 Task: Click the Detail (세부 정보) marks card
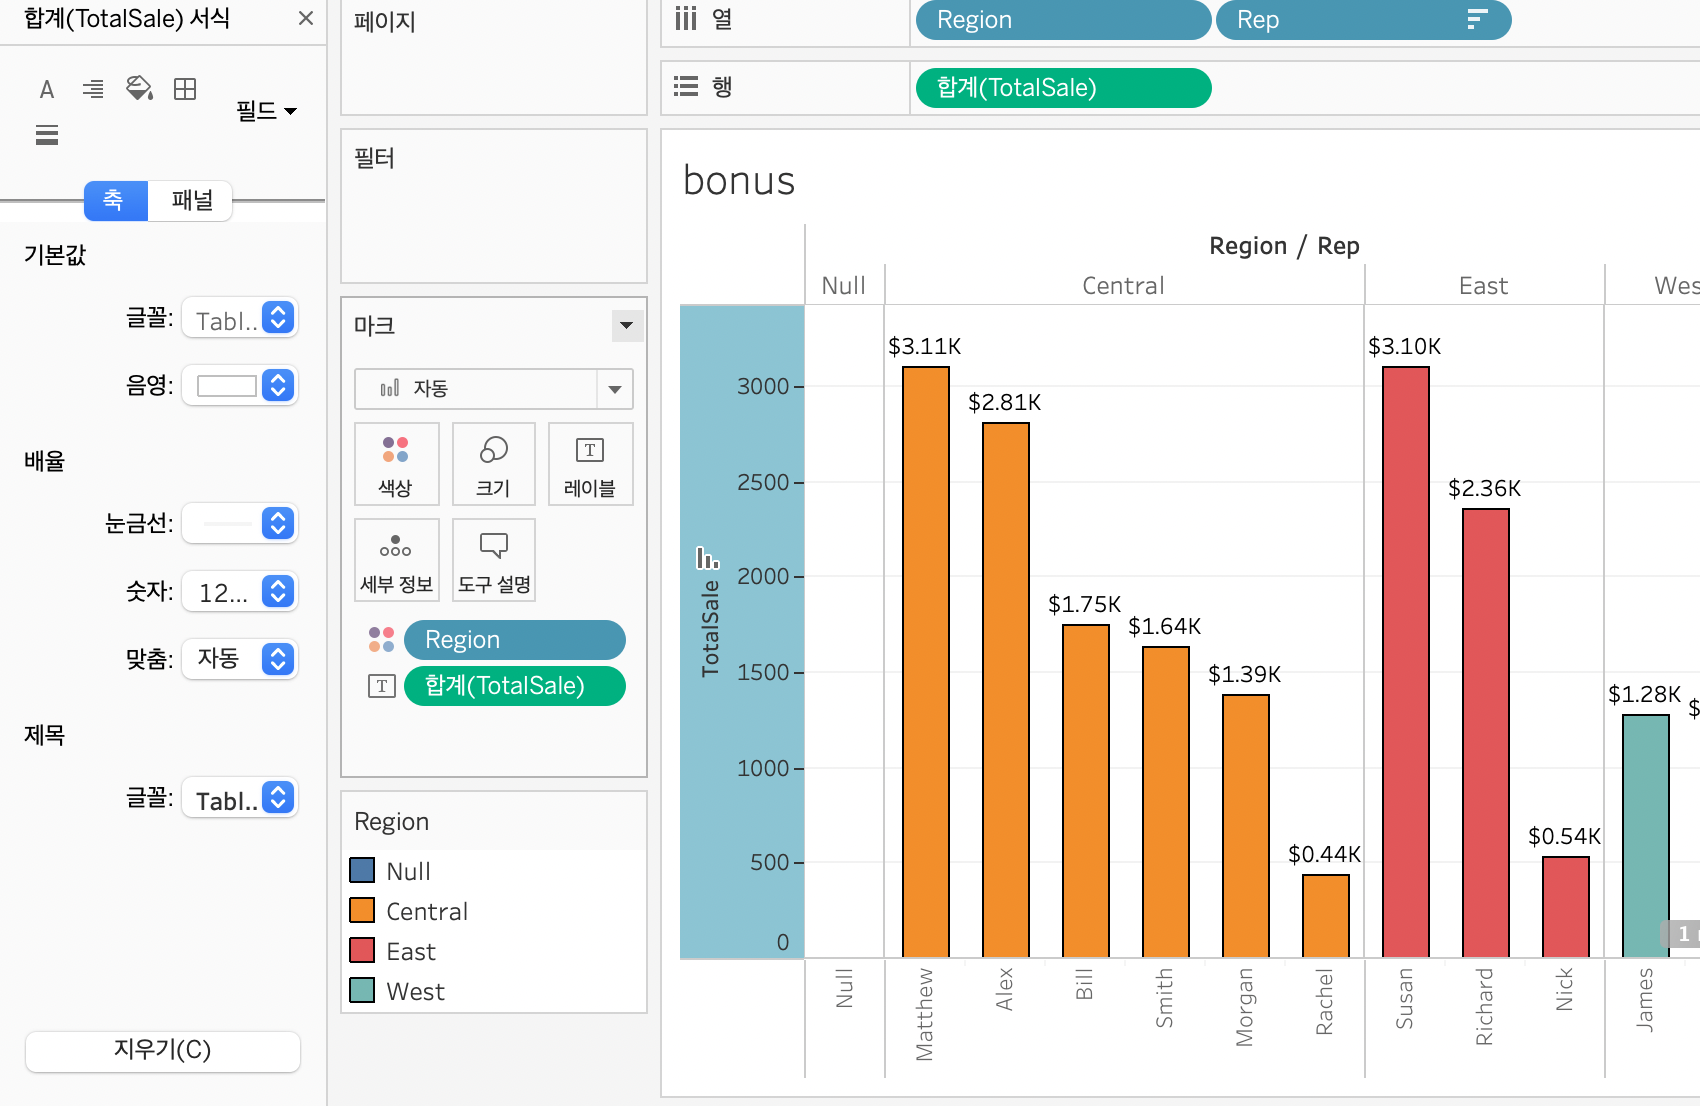(396, 561)
